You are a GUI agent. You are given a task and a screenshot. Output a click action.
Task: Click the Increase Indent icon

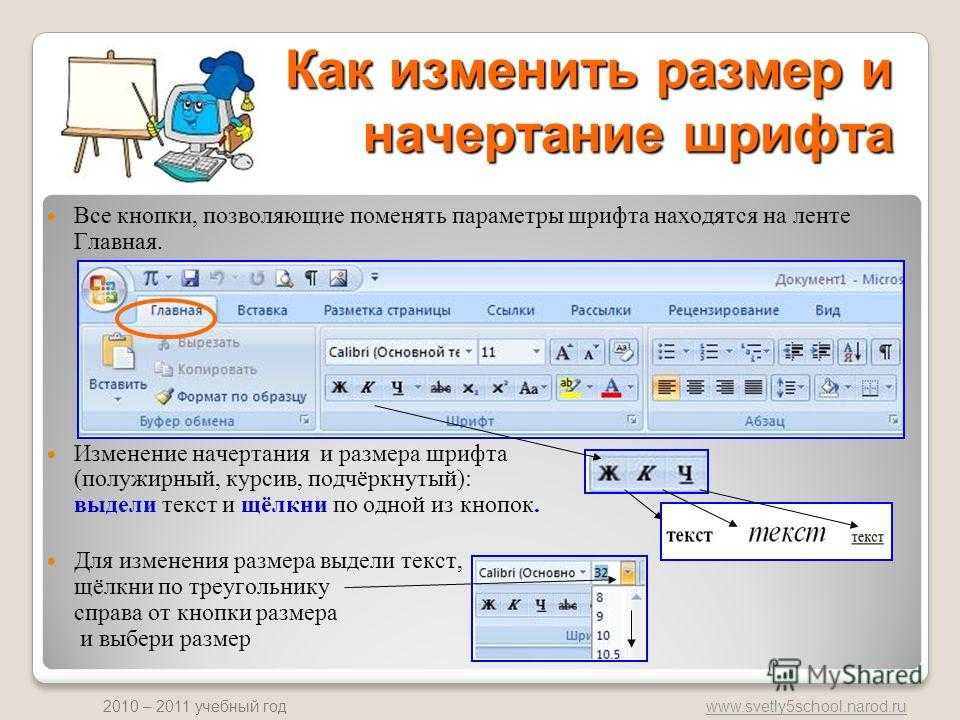tap(821, 351)
